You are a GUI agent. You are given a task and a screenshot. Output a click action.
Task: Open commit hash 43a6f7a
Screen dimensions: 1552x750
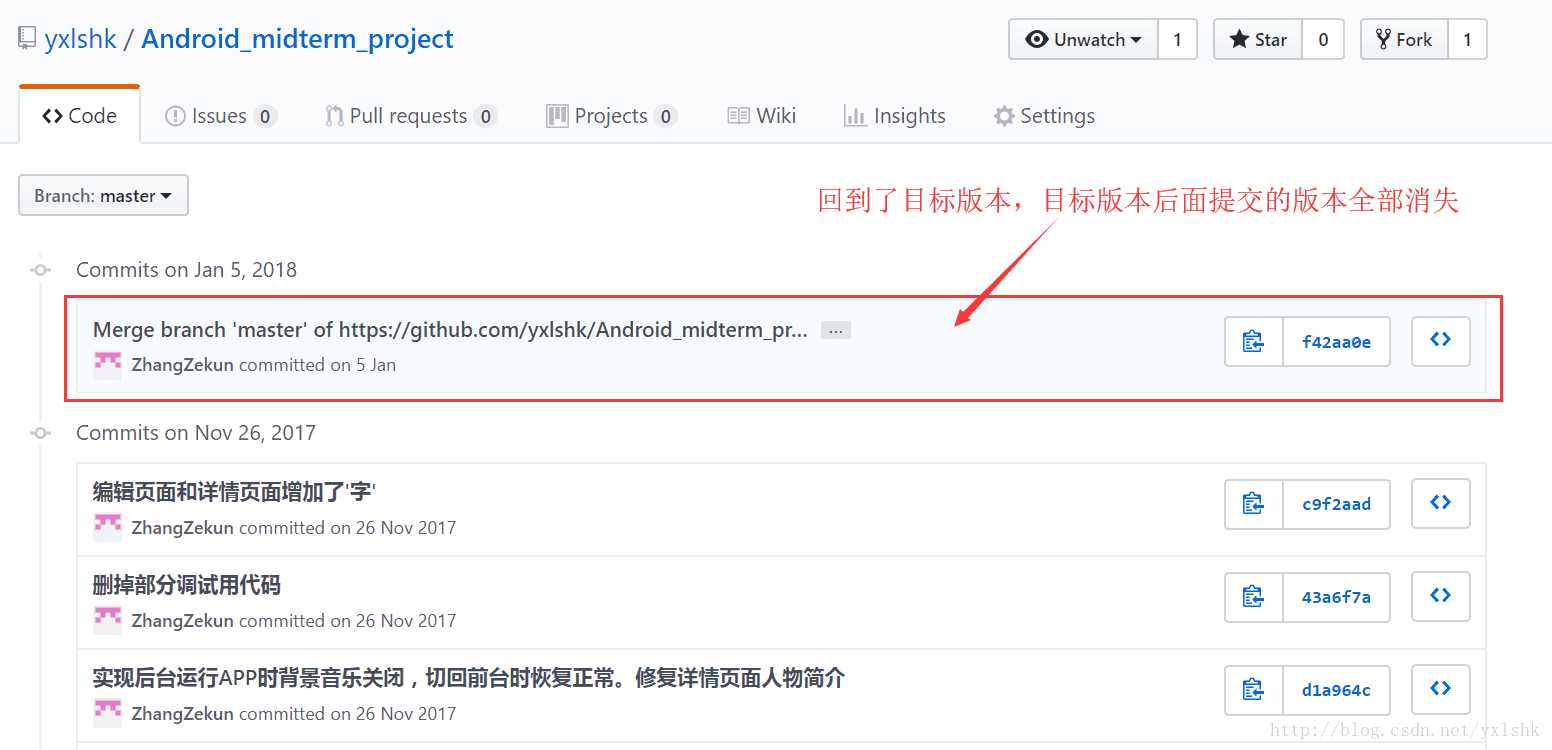(x=1336, y=597)
